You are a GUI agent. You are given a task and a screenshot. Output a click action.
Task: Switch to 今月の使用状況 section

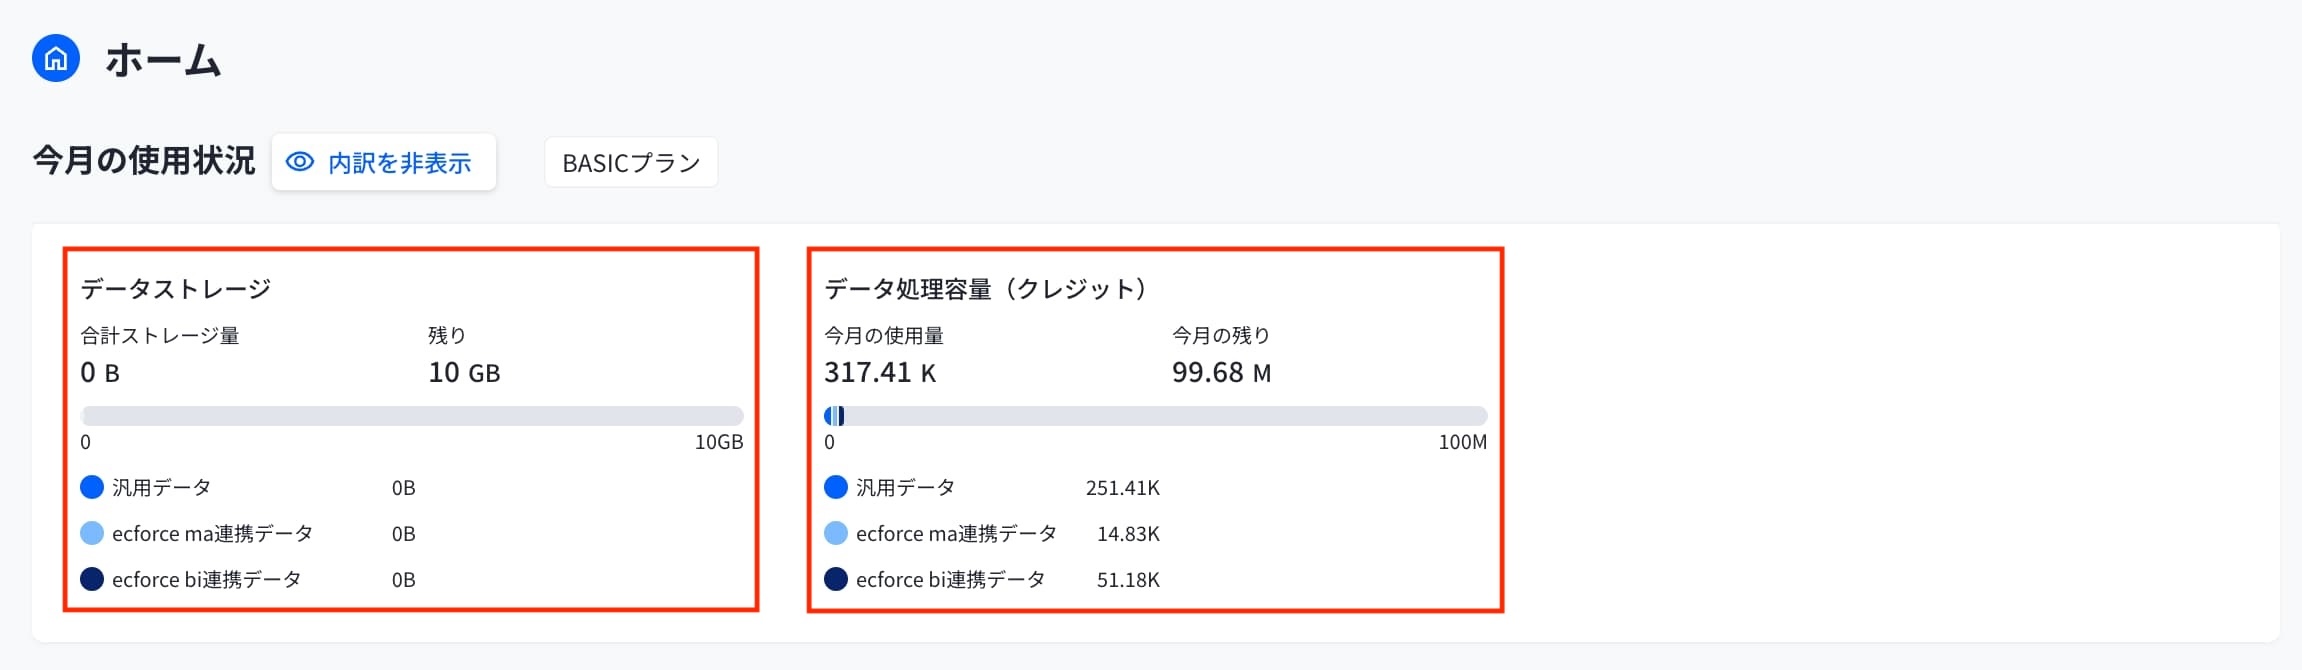click(140, 158)
